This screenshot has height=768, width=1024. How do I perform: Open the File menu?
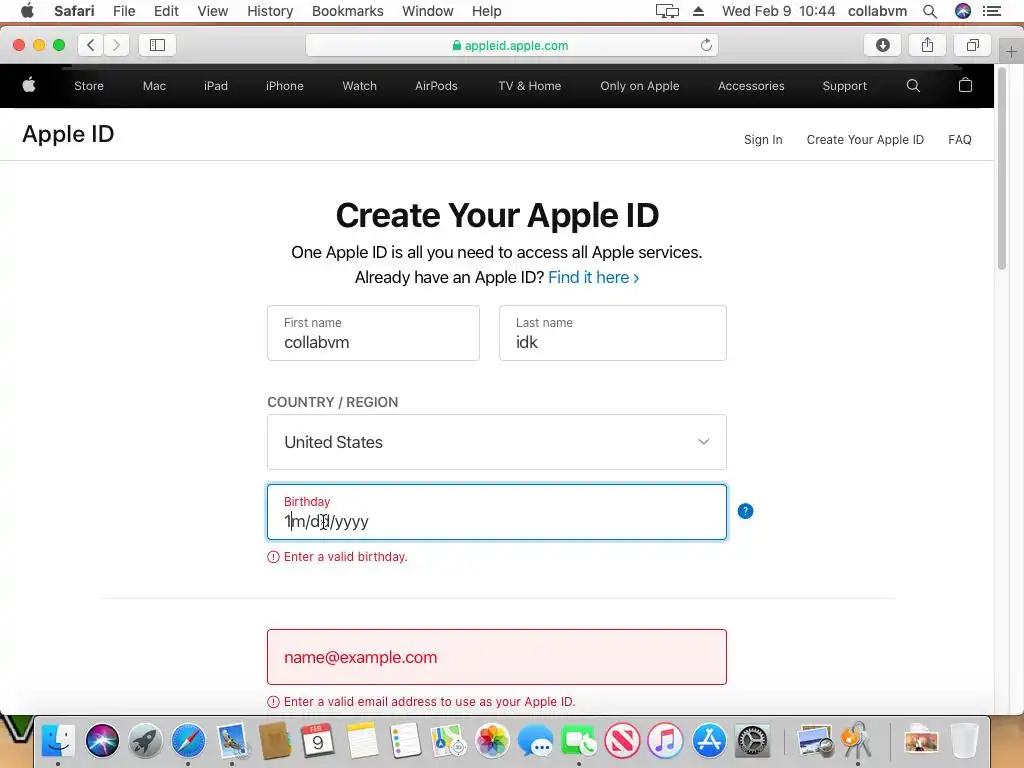(123, 11)
